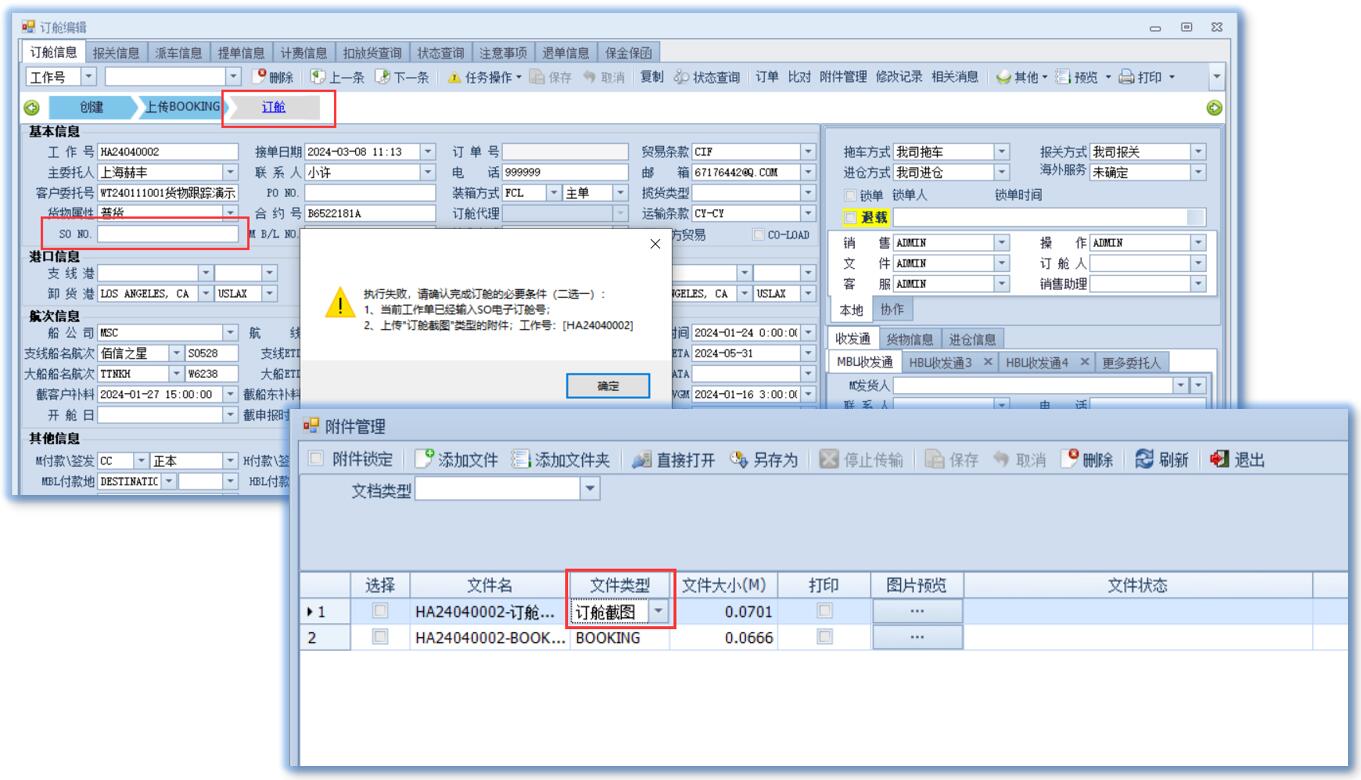Check the print checkbox for BOOKING row
Image resolution: width=1361 pixels, height=780 pixels.
[x=824, y=638]
